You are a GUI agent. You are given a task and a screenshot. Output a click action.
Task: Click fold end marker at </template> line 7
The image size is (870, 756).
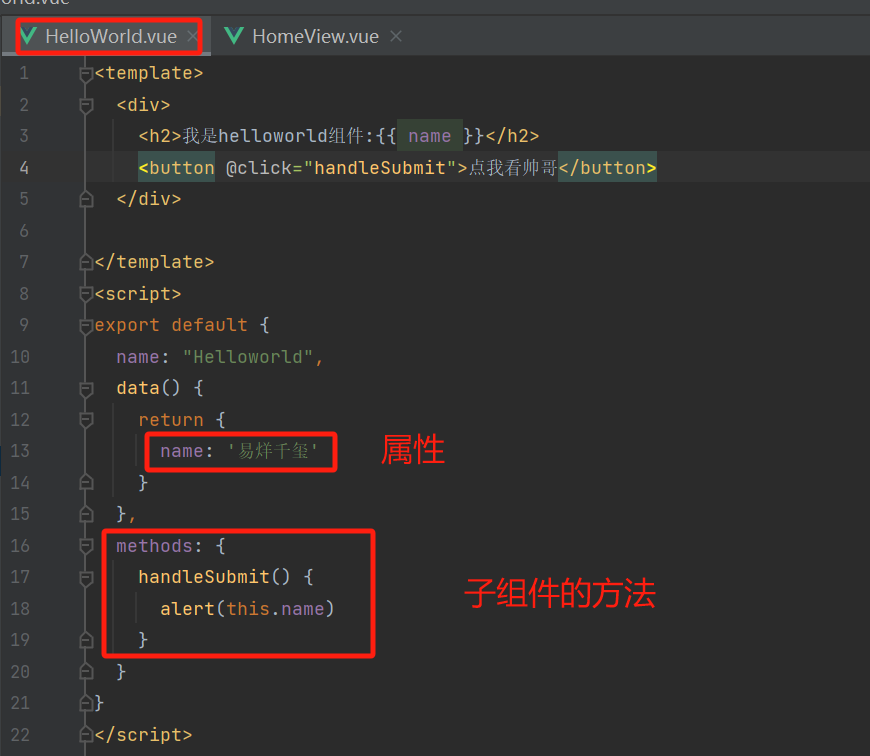(86, 262)
